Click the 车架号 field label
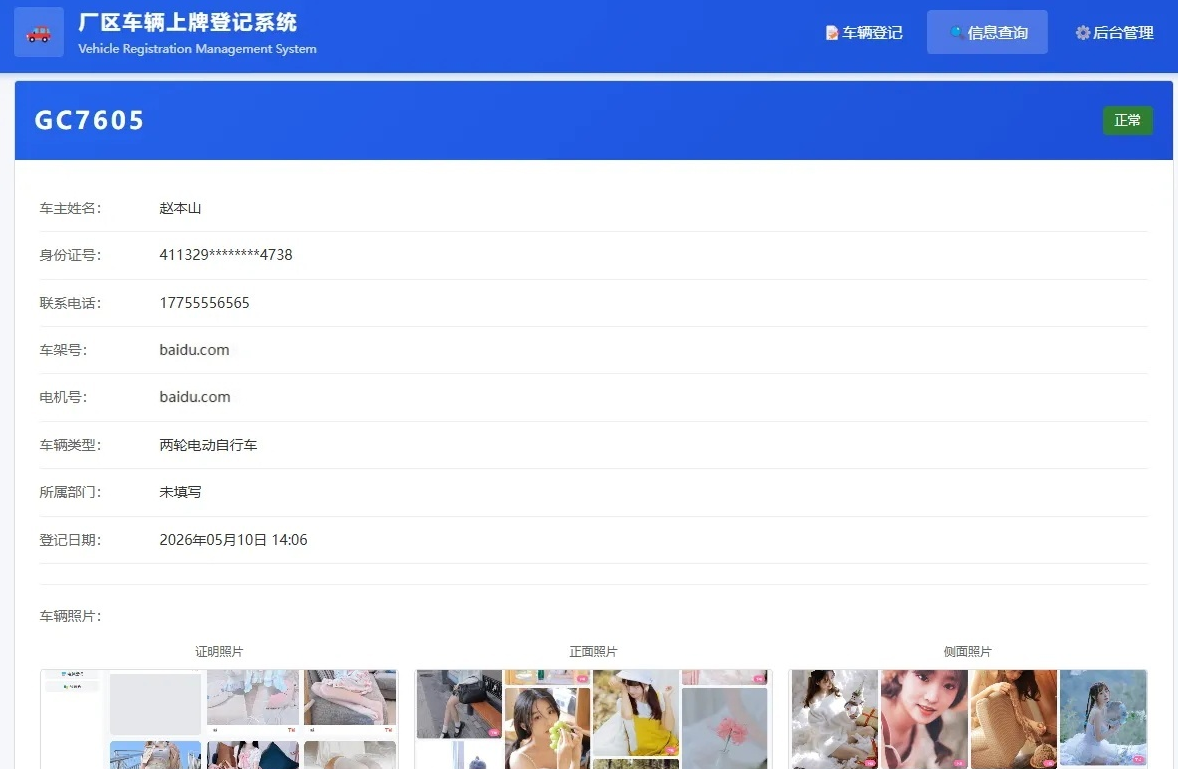Viewport: 1178px width, 769px height. coord(63,350)
